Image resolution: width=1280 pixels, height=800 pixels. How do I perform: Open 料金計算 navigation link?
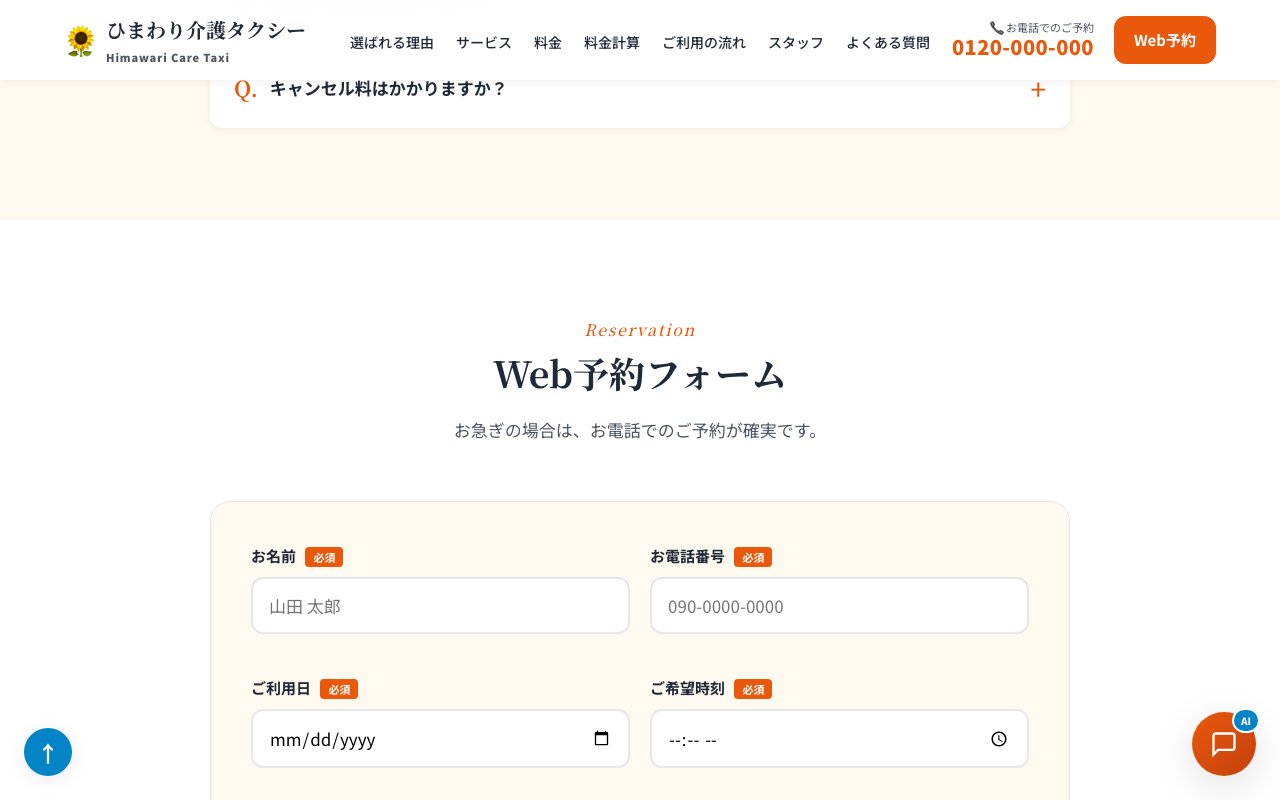tap(612, 42)
